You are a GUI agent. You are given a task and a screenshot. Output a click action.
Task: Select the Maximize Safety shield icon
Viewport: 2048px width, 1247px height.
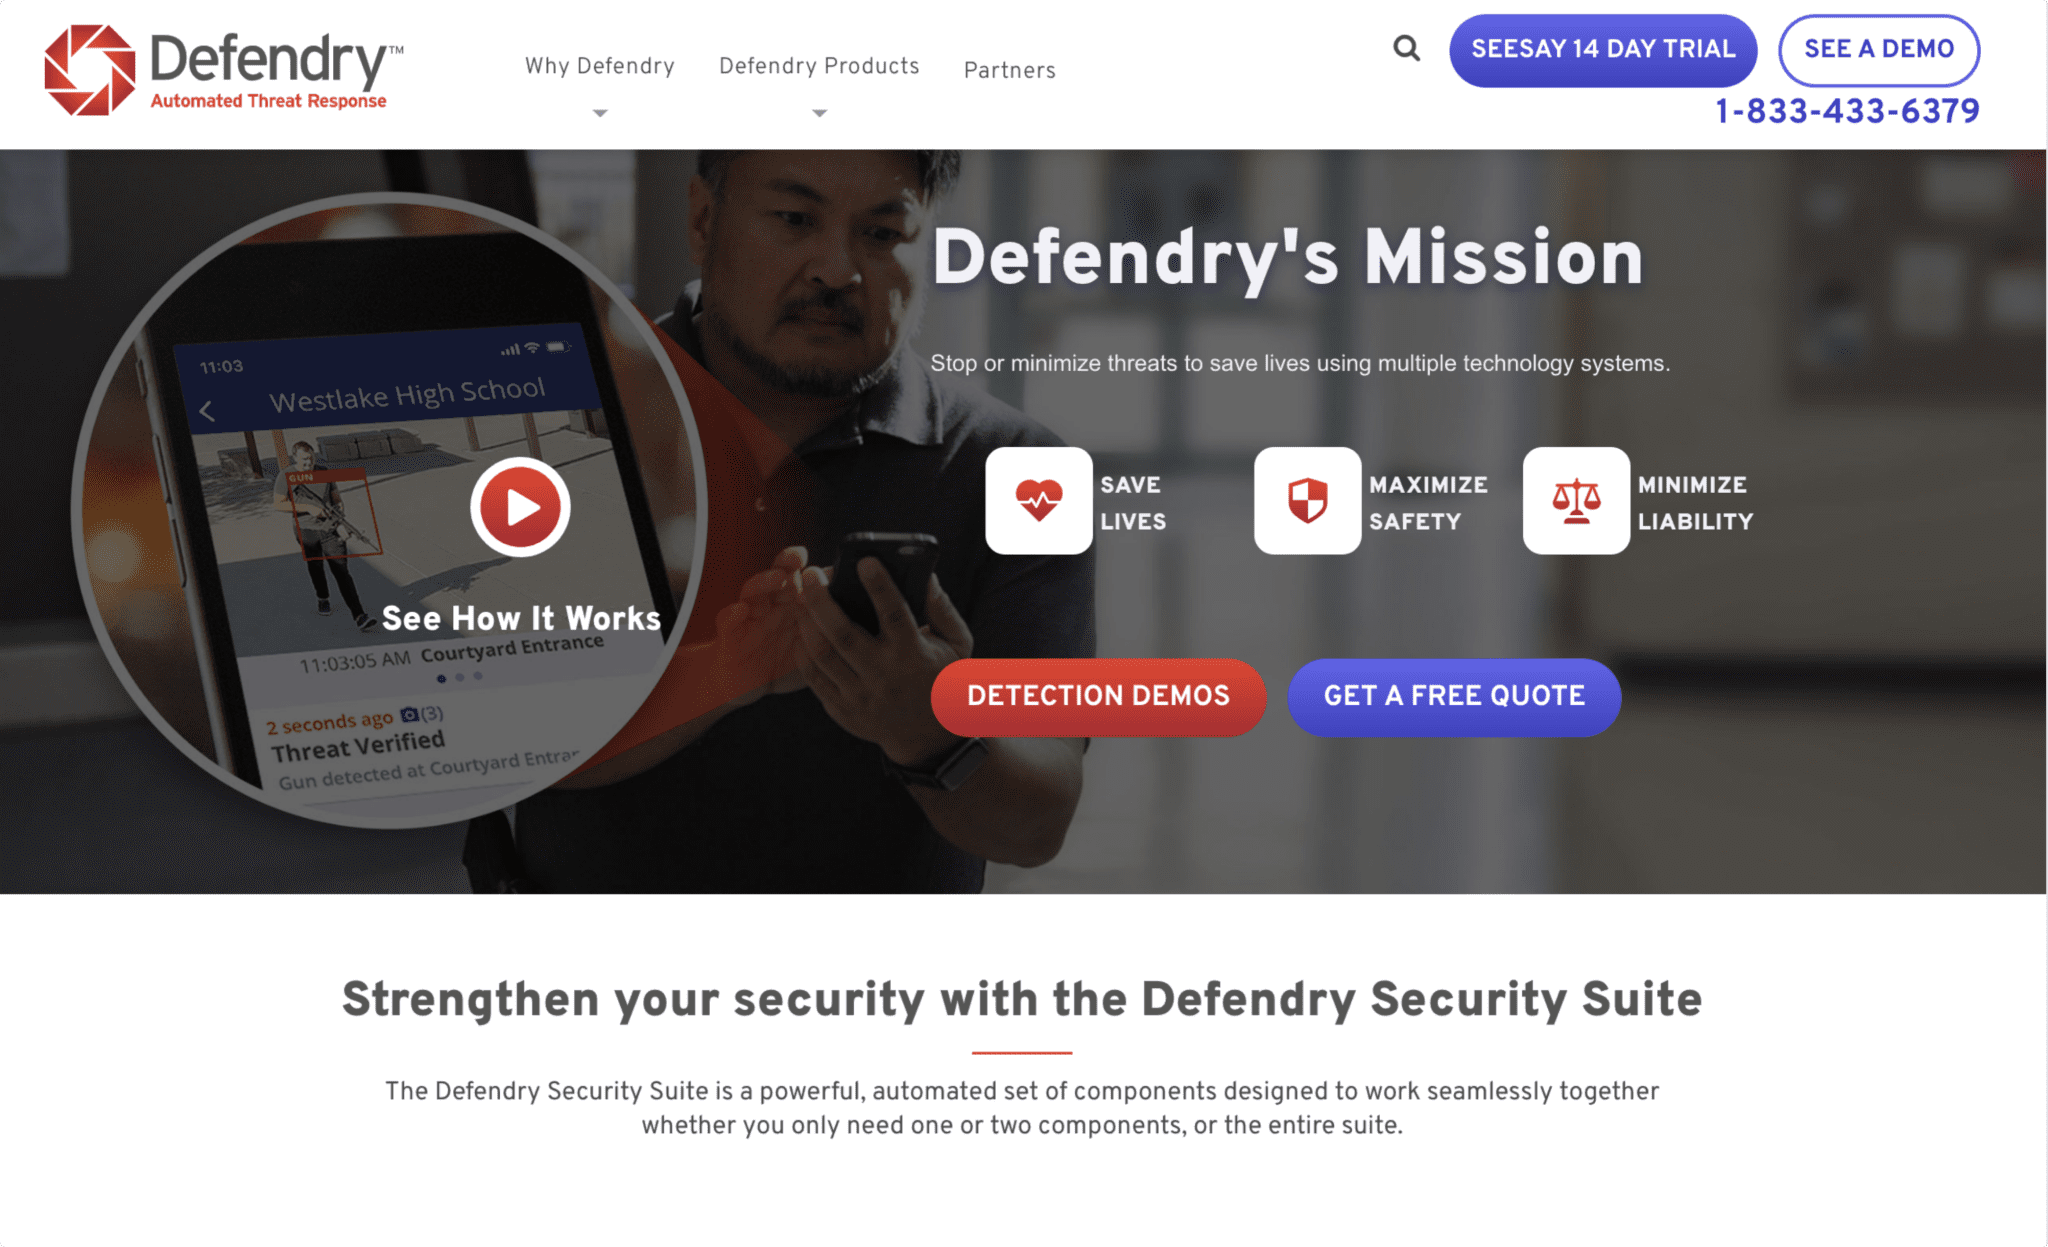1307,500
